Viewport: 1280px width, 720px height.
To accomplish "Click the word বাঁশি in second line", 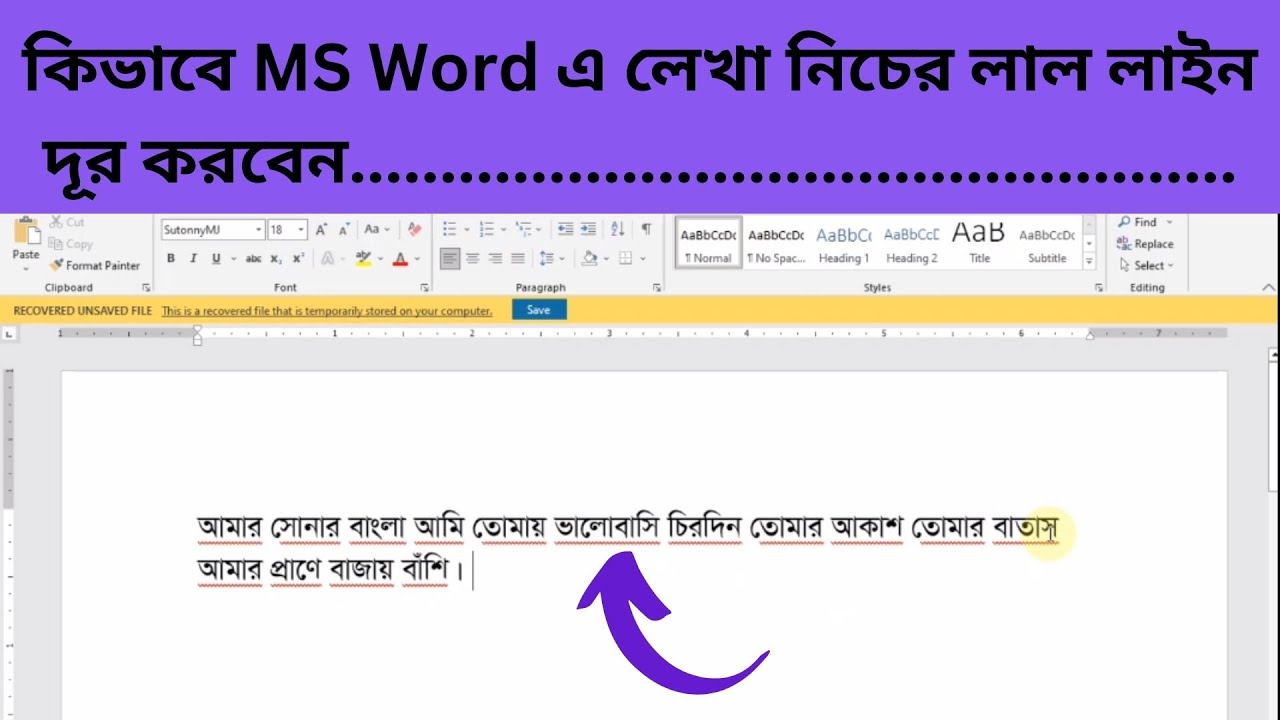I will tap(425, 570).
